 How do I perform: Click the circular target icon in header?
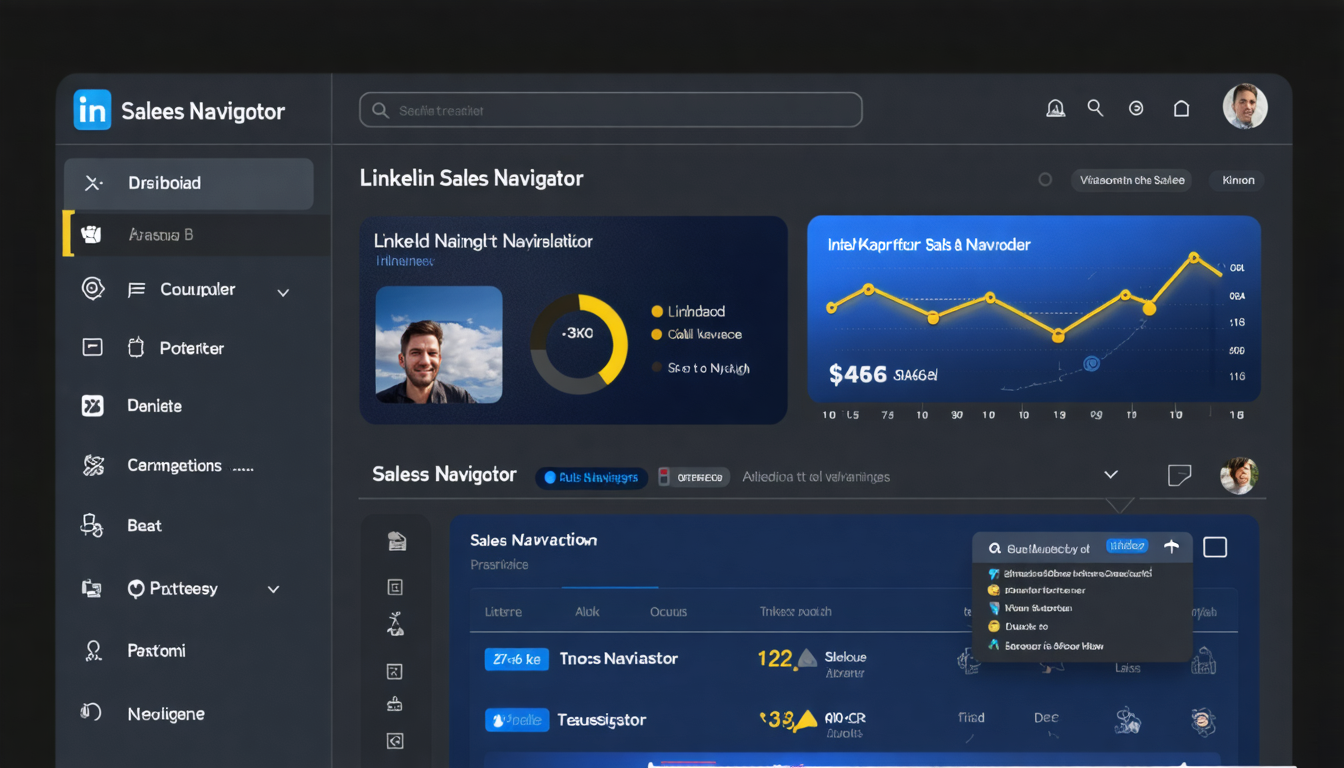click(1136, 109)
